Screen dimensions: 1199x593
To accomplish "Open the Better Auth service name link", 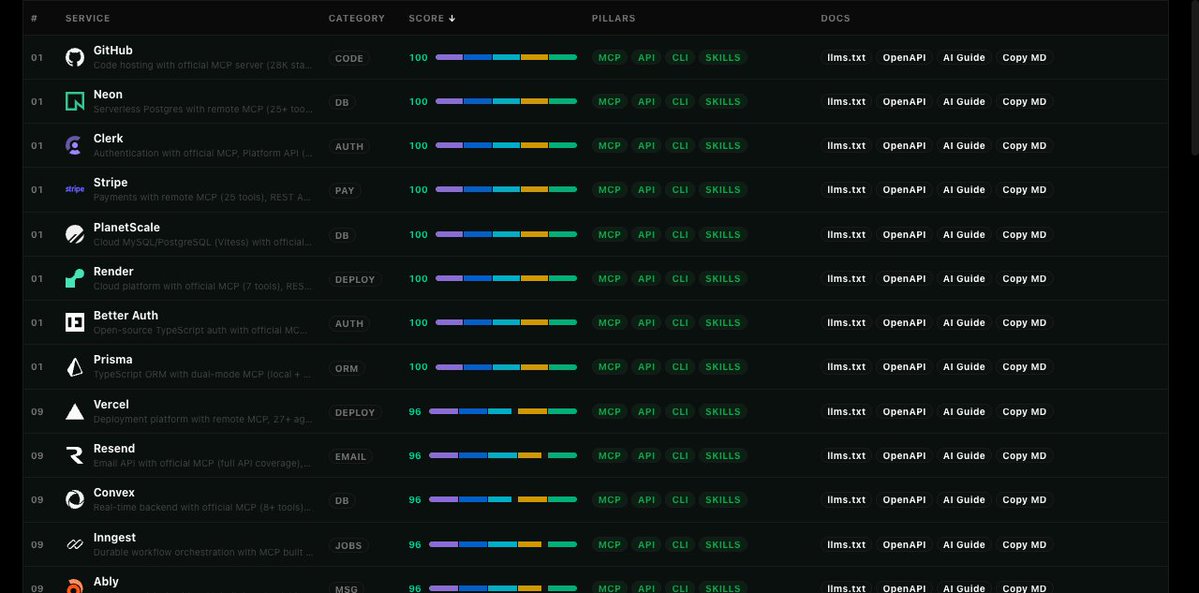I will coord(125,315).
